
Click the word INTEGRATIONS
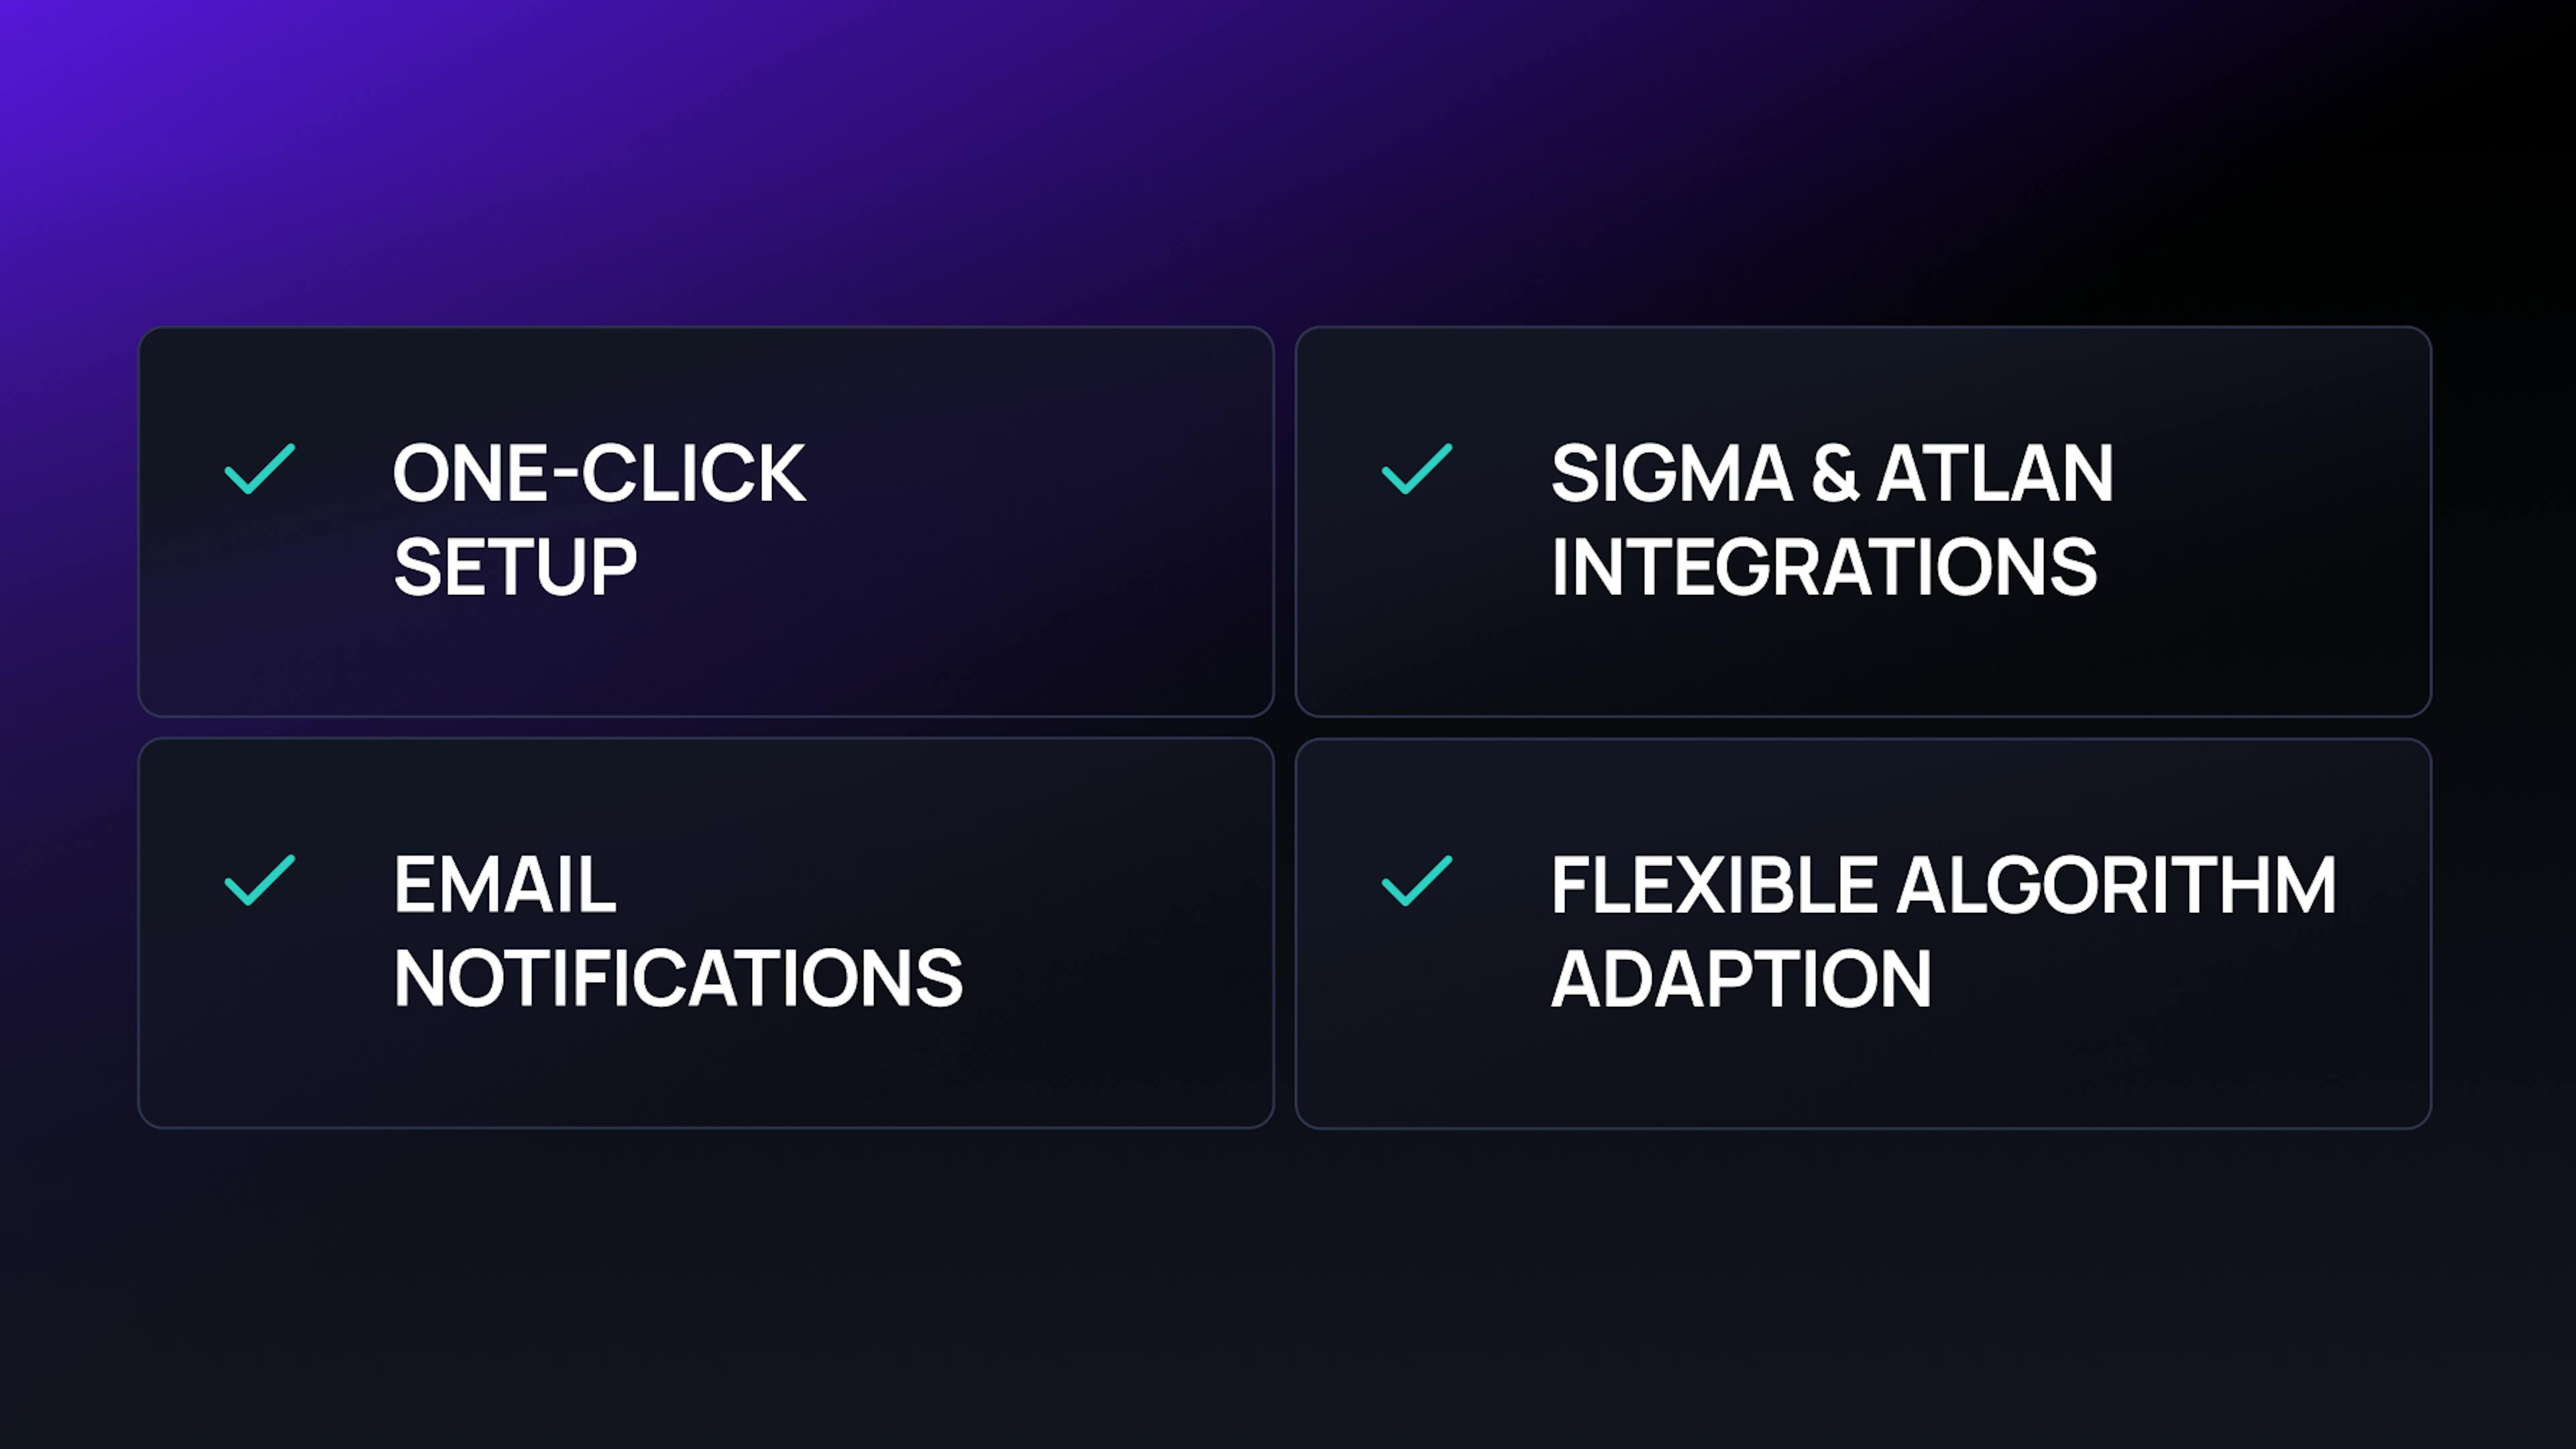click(x=1824, y=567)
